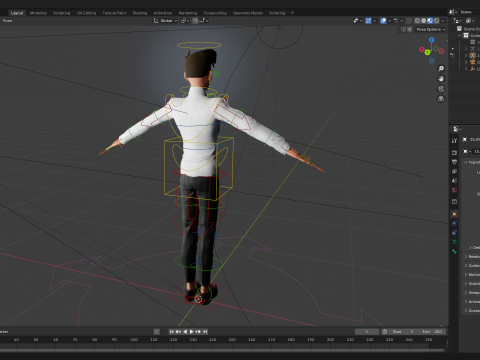Open the Scene properties tab

(454, 181)
